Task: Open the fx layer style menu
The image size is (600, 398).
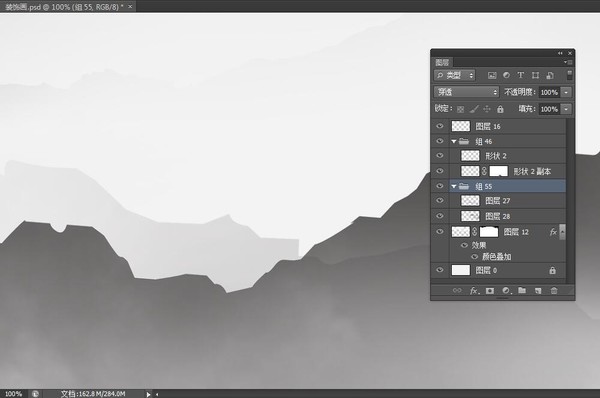Action: [474, 291]
